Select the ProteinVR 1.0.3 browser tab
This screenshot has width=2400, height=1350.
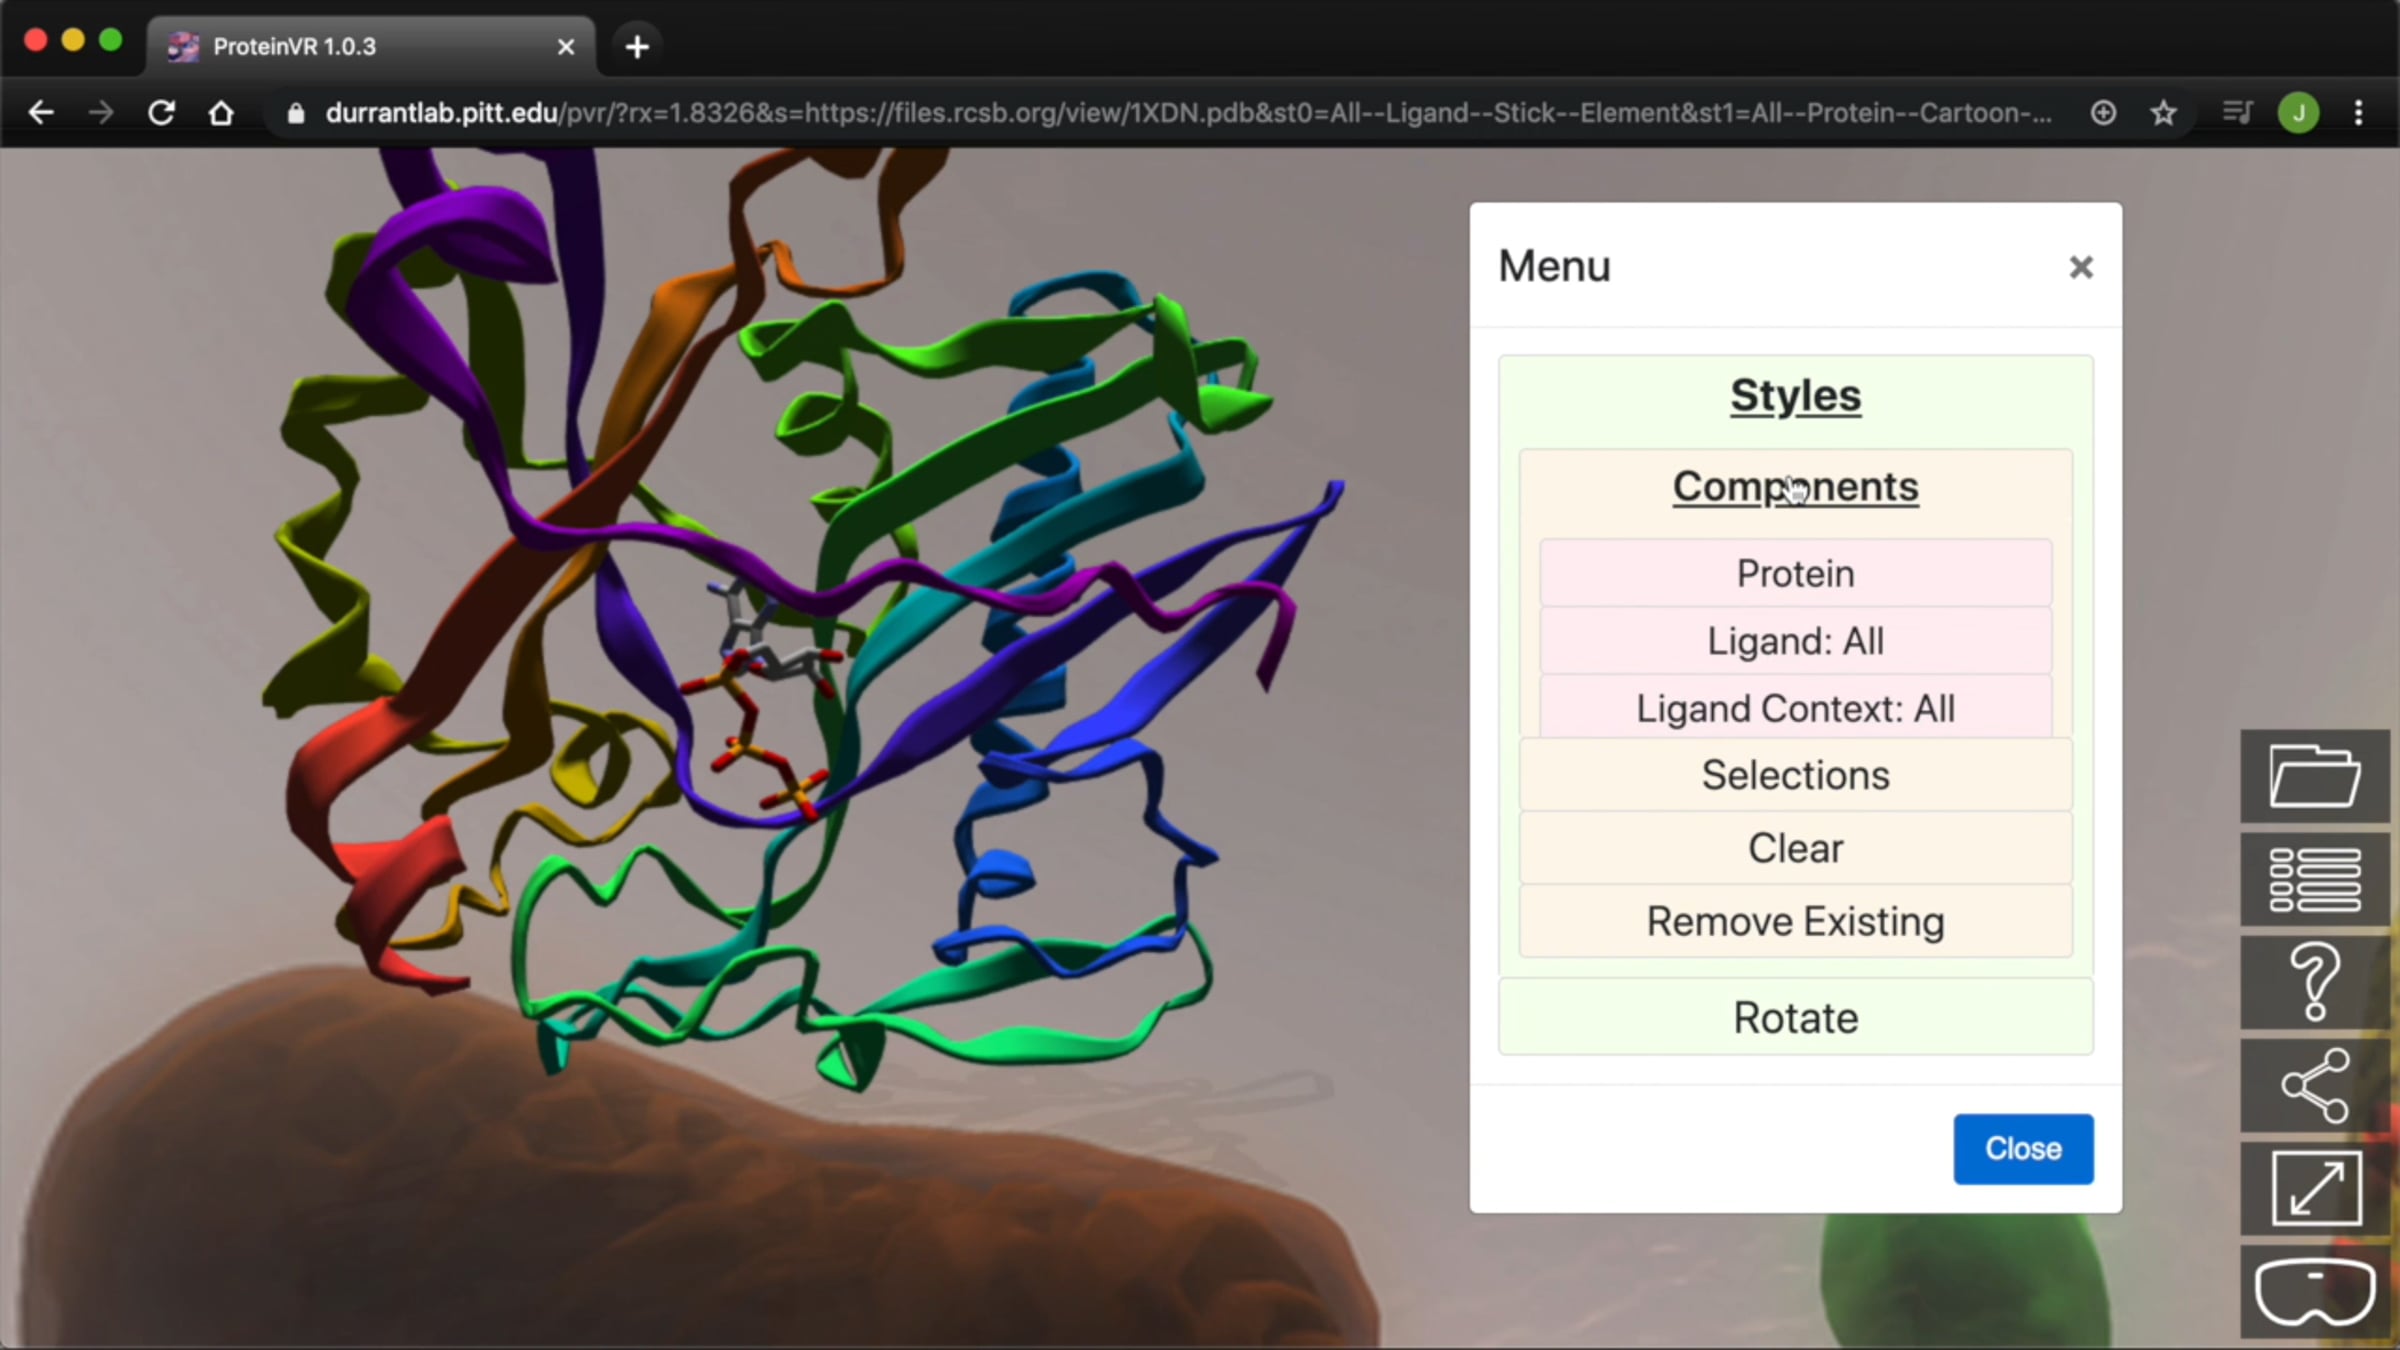371,47
